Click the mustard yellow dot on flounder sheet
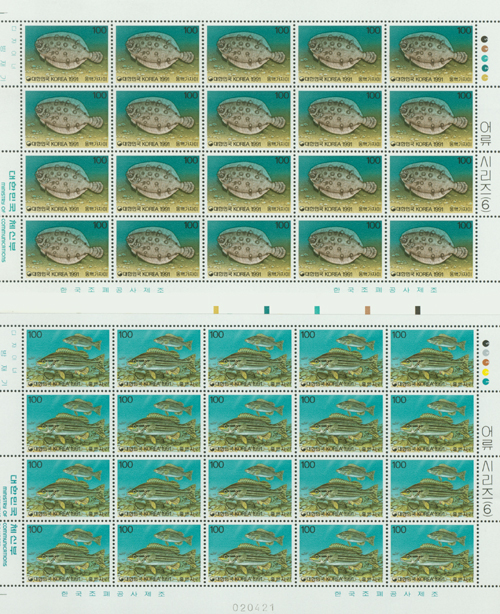The image size is (500, 614). (485, 78)
